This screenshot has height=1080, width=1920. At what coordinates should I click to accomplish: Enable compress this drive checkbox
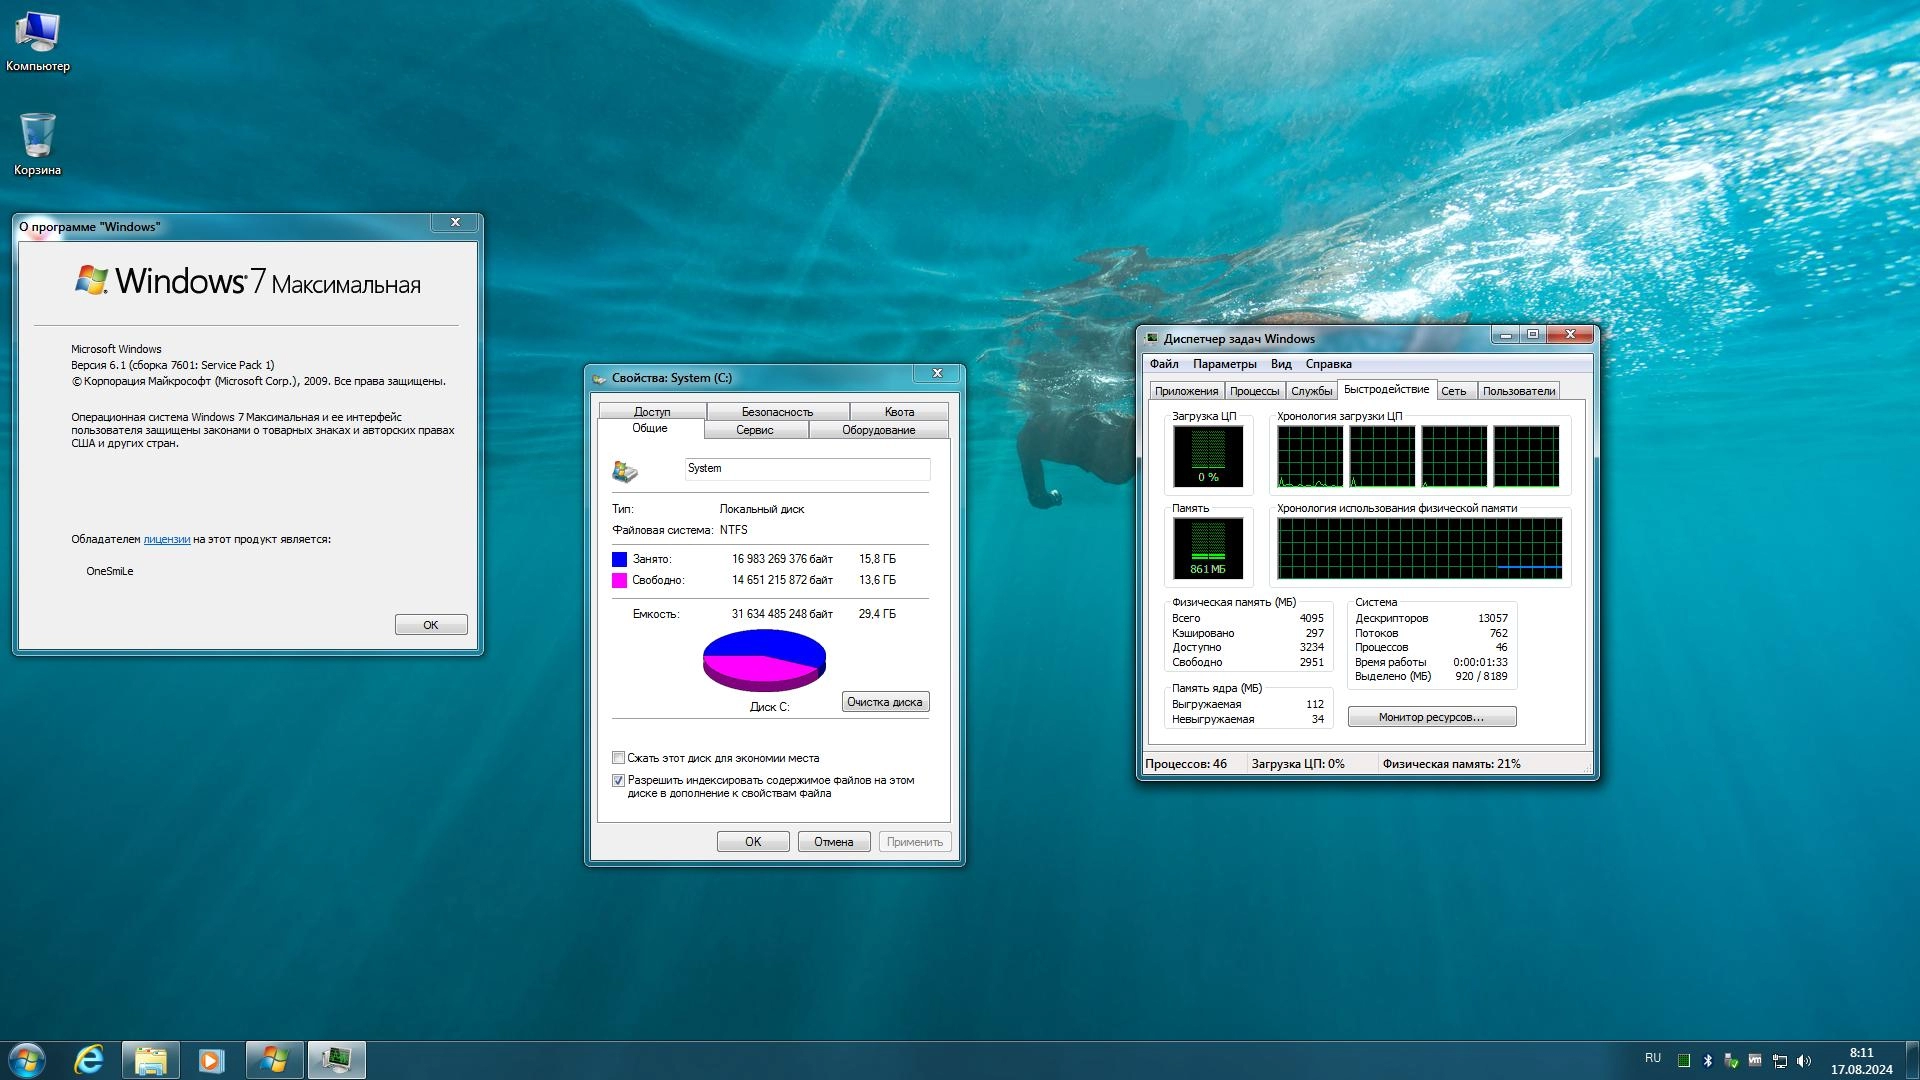coord(618,758)
